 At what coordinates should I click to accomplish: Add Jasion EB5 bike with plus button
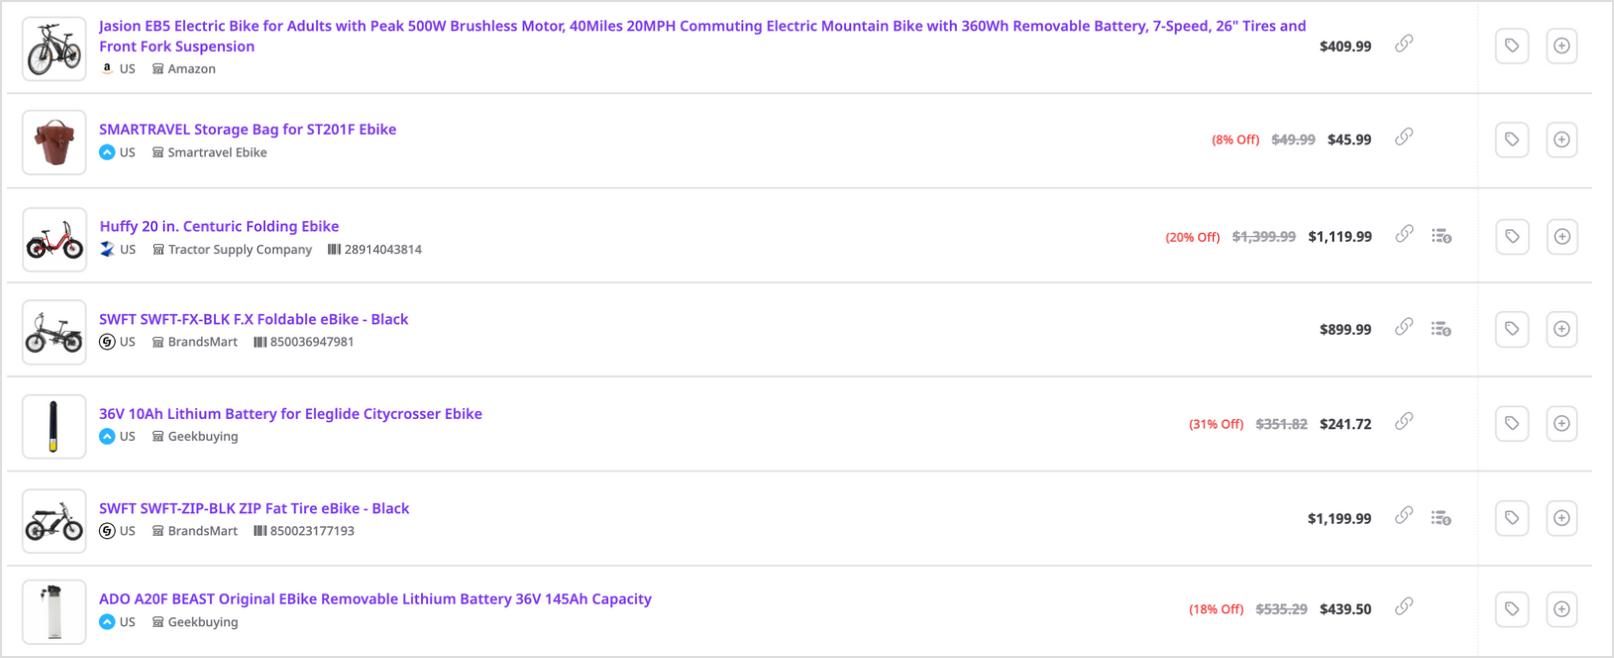pyautogui.click(x=1561, y=45)
